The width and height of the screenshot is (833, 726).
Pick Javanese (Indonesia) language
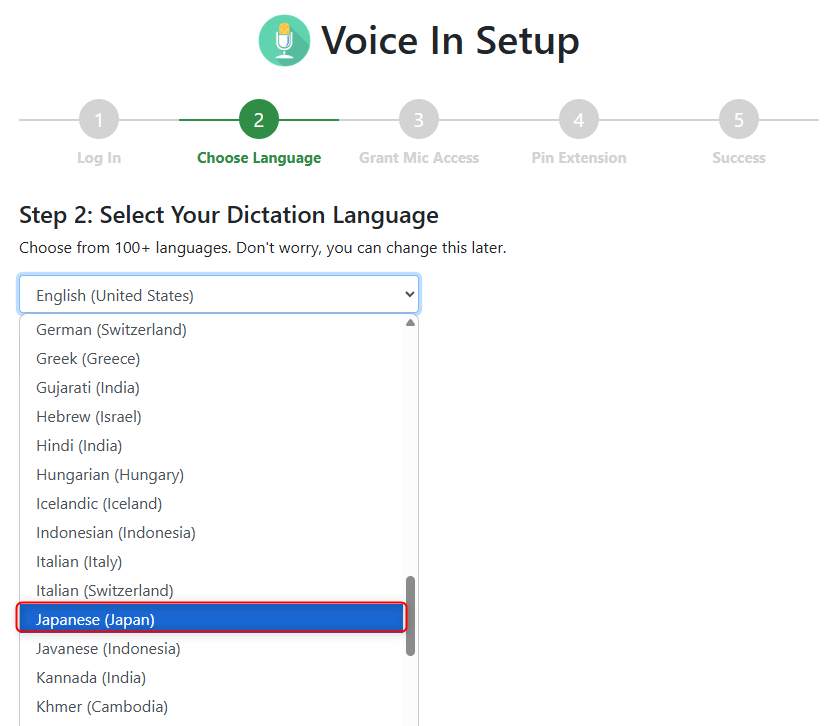click(212, 649)
